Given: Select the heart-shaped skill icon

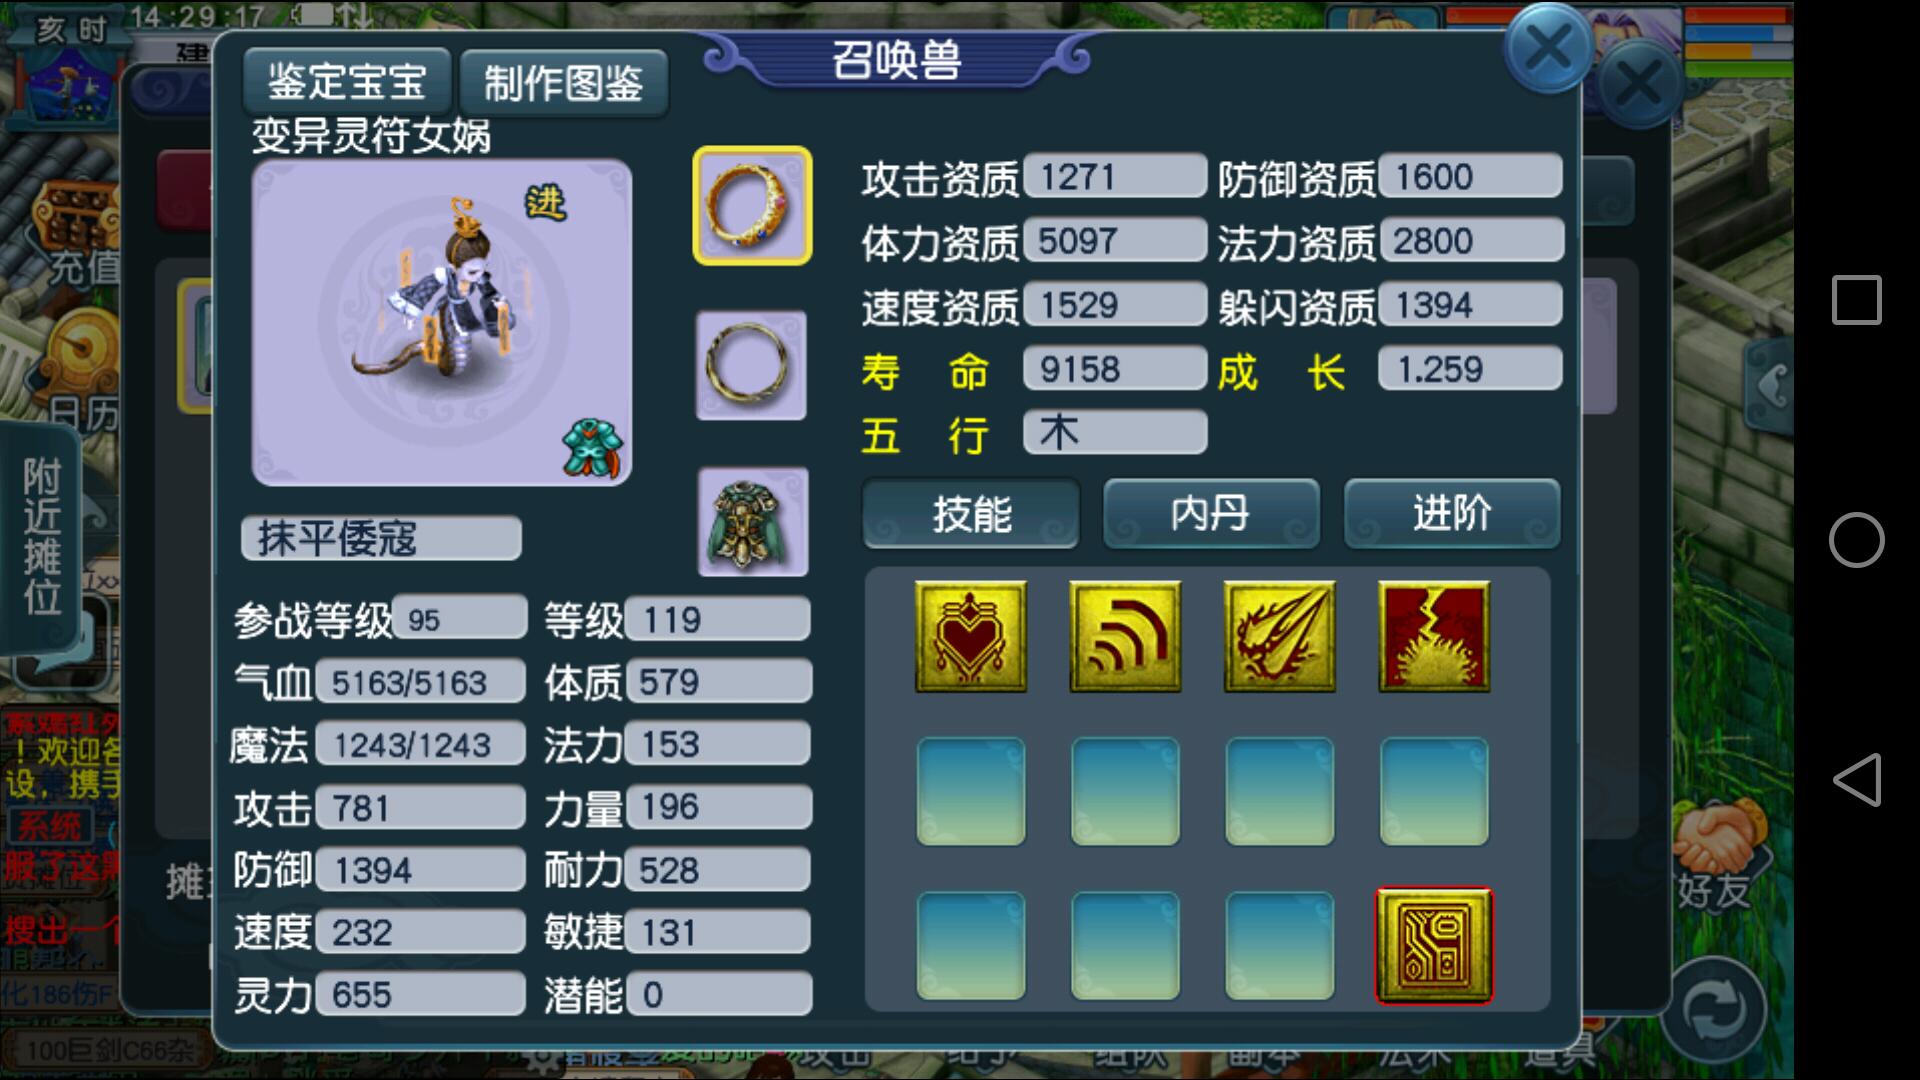Looking at the screenshot, I should coord(970,637).
